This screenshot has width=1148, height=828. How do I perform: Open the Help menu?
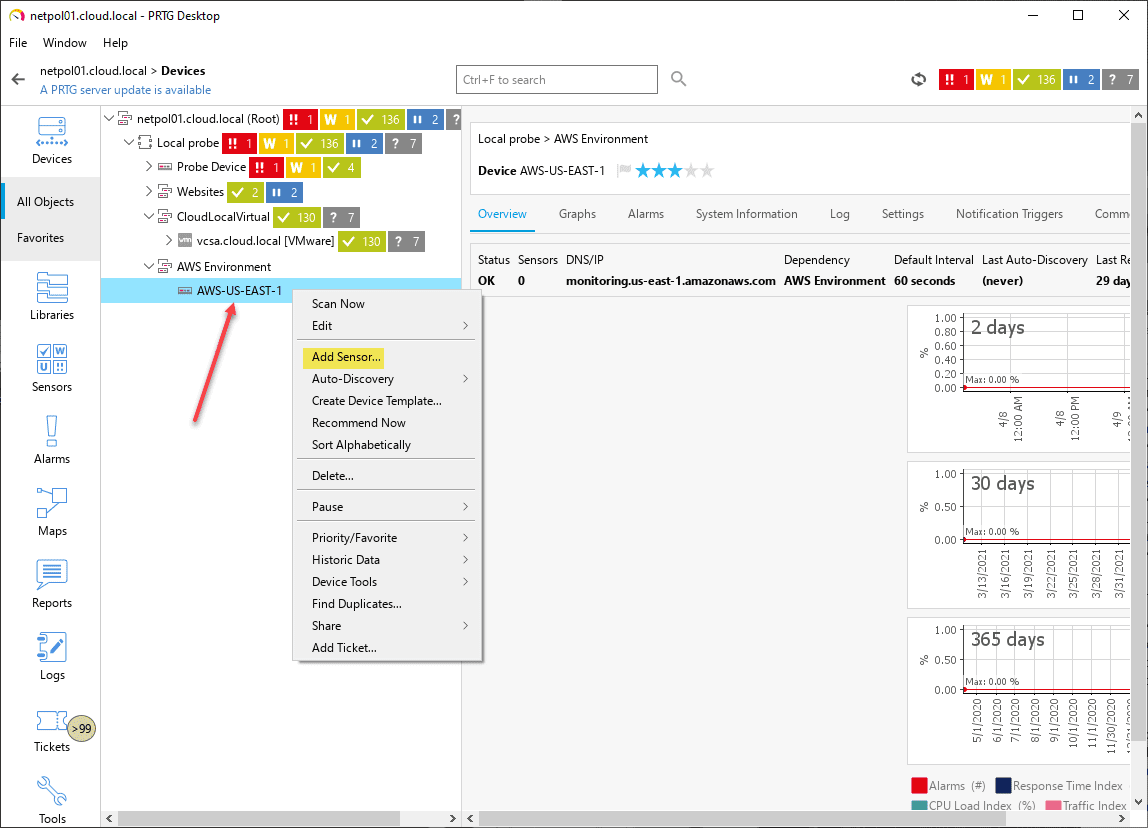point(115,42)
